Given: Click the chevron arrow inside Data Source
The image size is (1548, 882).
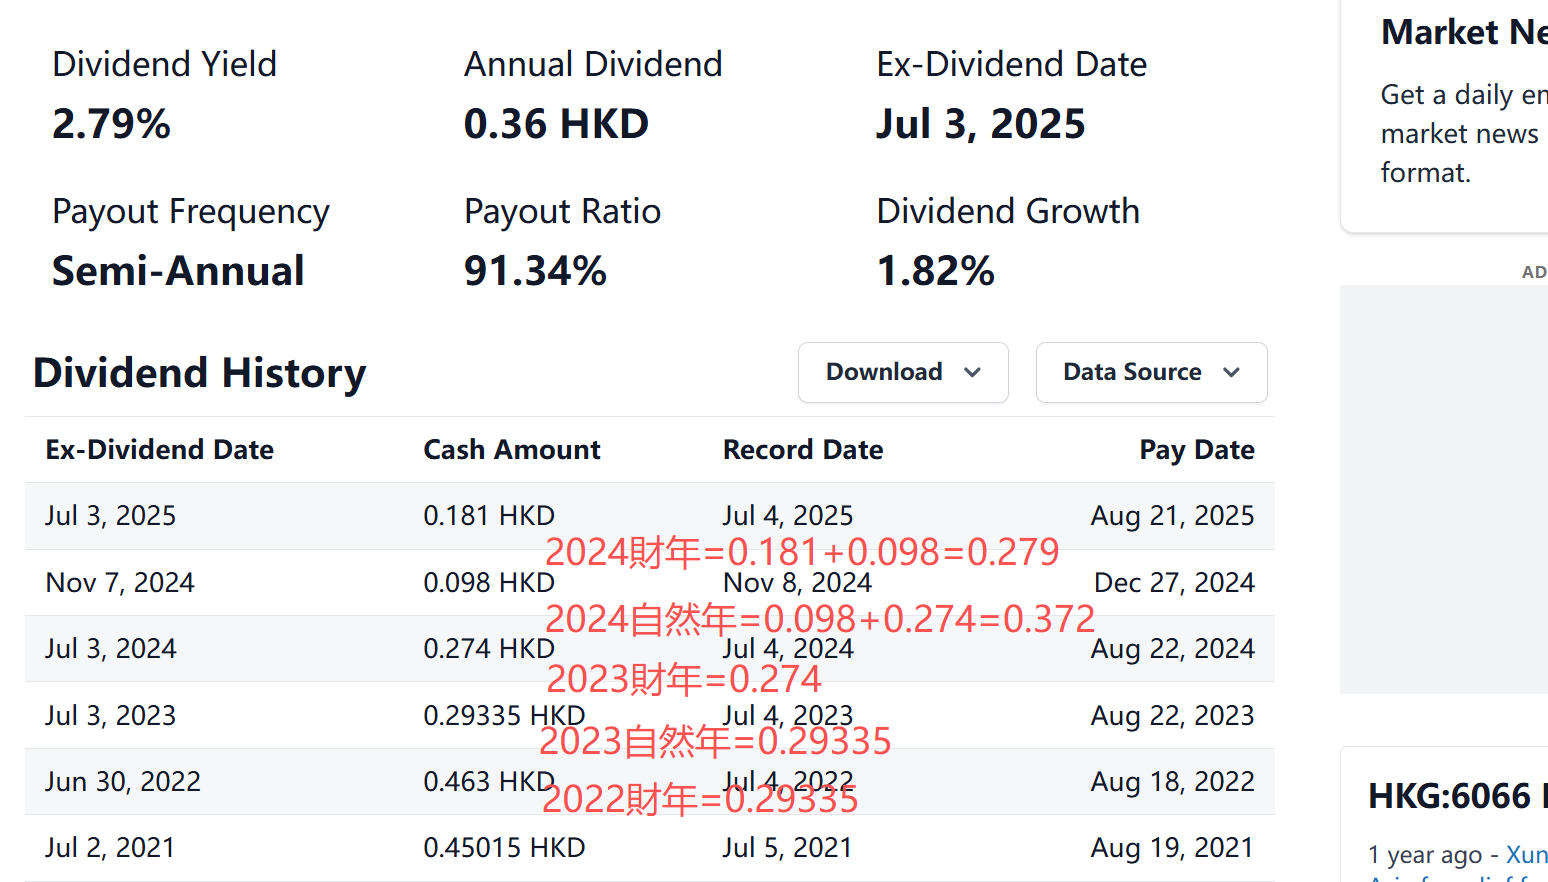Looking at the screenshot, I should click(x=1231, y=373).
